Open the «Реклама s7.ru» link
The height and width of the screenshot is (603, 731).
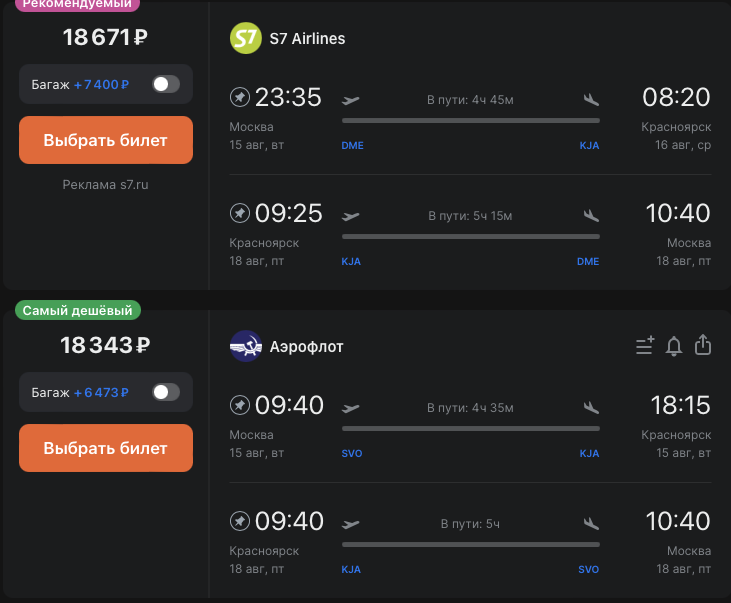(105, 184)
